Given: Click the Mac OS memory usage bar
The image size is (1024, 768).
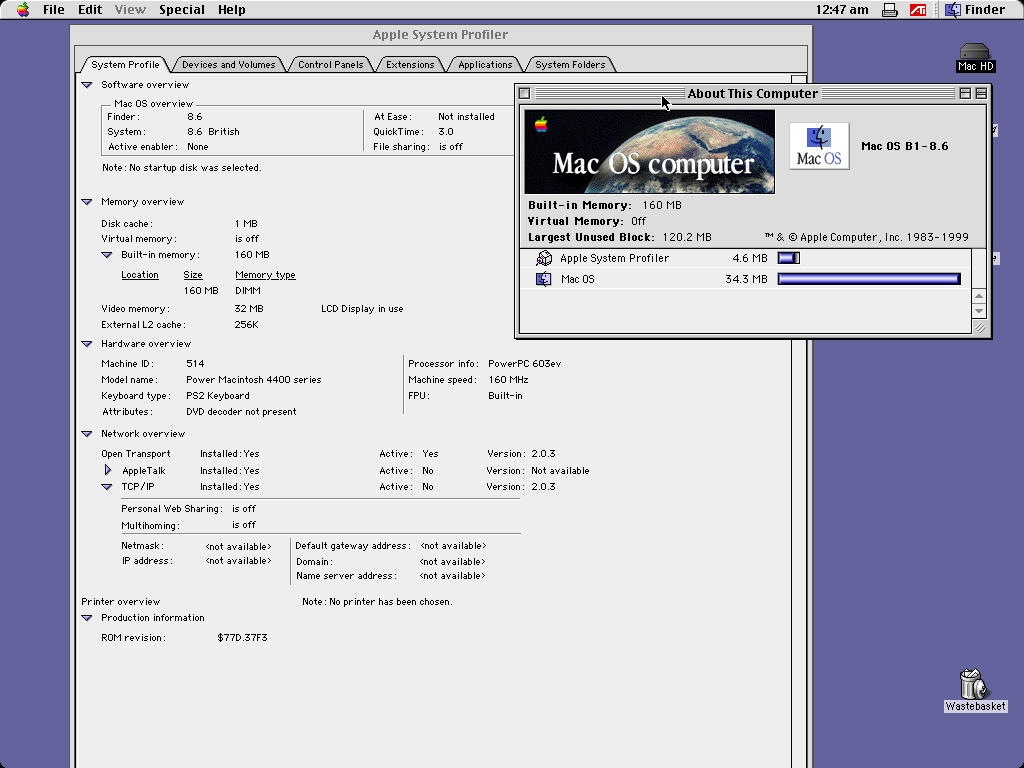Looking at the screenshot, I should [x=869, y=280].
